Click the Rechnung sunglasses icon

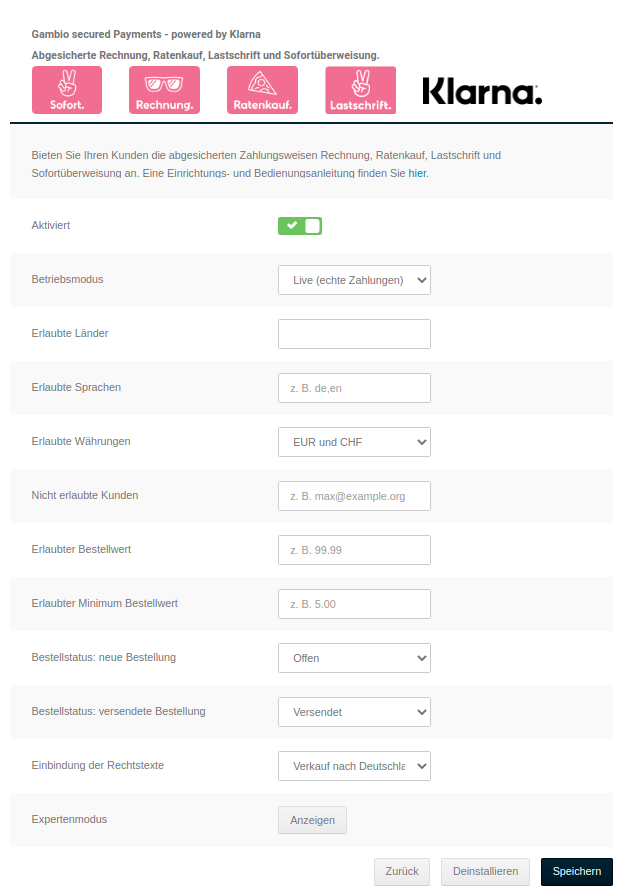pos(164,90)
